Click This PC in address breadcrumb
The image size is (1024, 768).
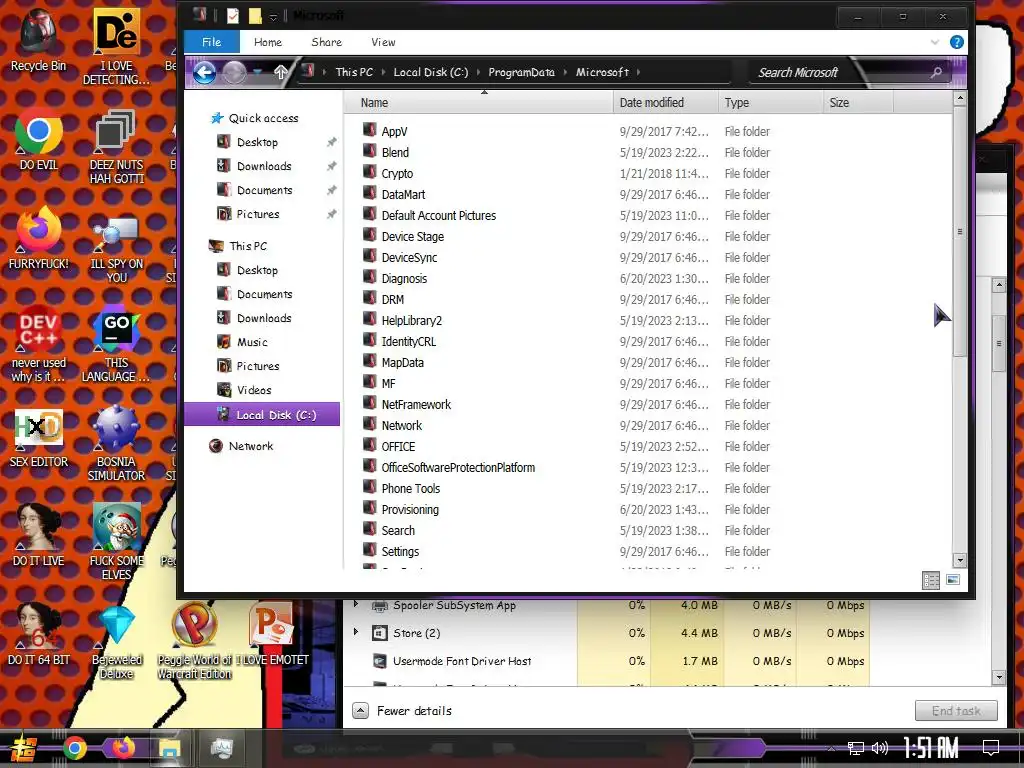[x=354, y=72]
